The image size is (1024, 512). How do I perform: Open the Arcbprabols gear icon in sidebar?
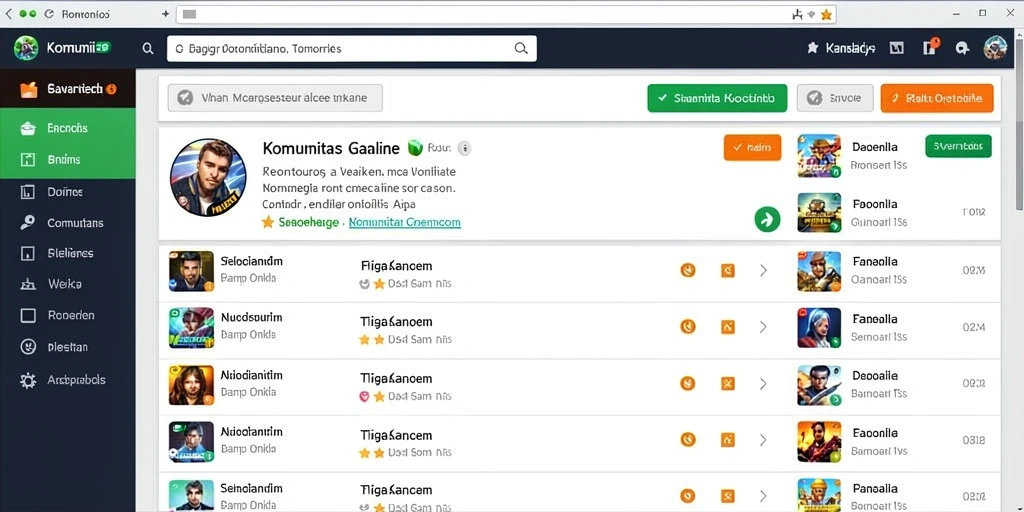click(28, 380)
